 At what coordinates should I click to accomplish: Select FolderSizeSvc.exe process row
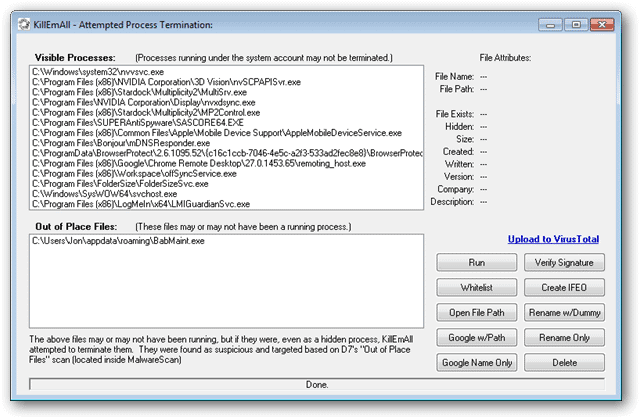click(x=227, y=184)
